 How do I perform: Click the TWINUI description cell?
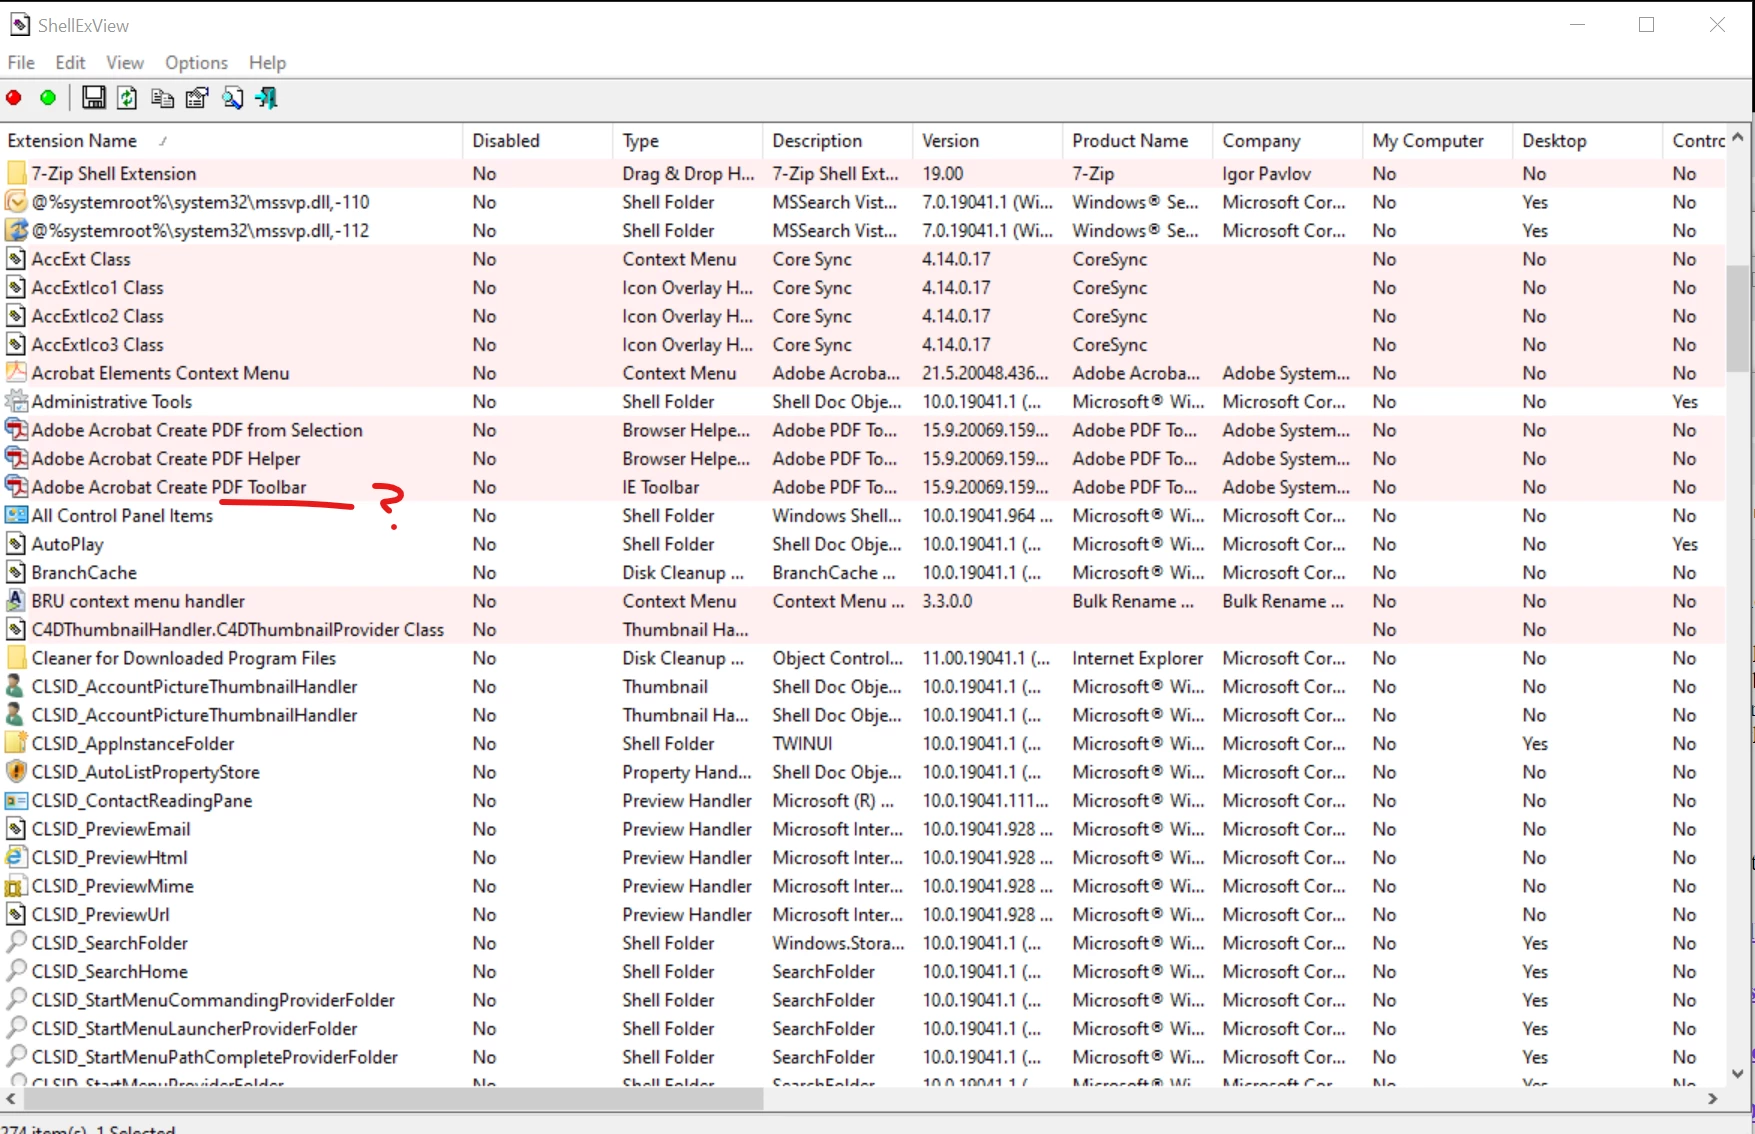[x=802, y=743]
